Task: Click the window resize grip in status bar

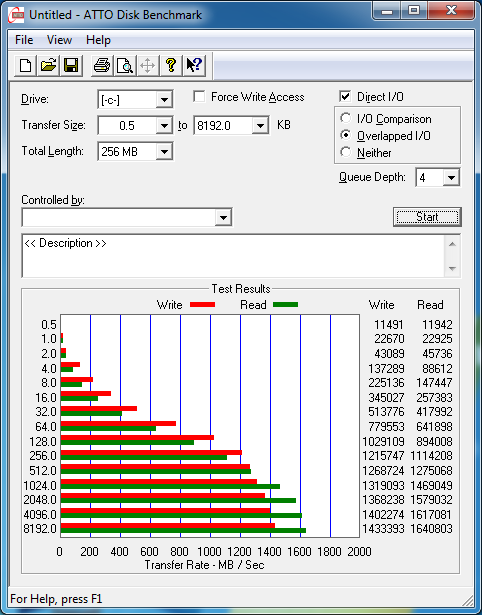Action: (467, 600)
